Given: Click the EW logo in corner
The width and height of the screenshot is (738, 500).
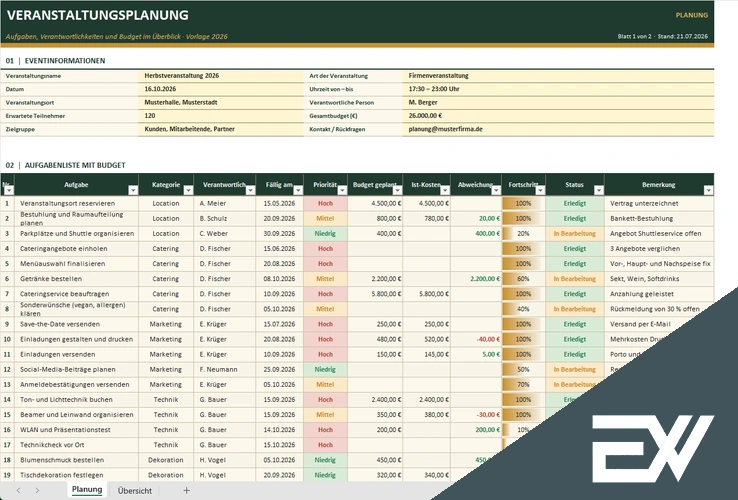Looking at the screenshot, I should [x=653, y=449].
